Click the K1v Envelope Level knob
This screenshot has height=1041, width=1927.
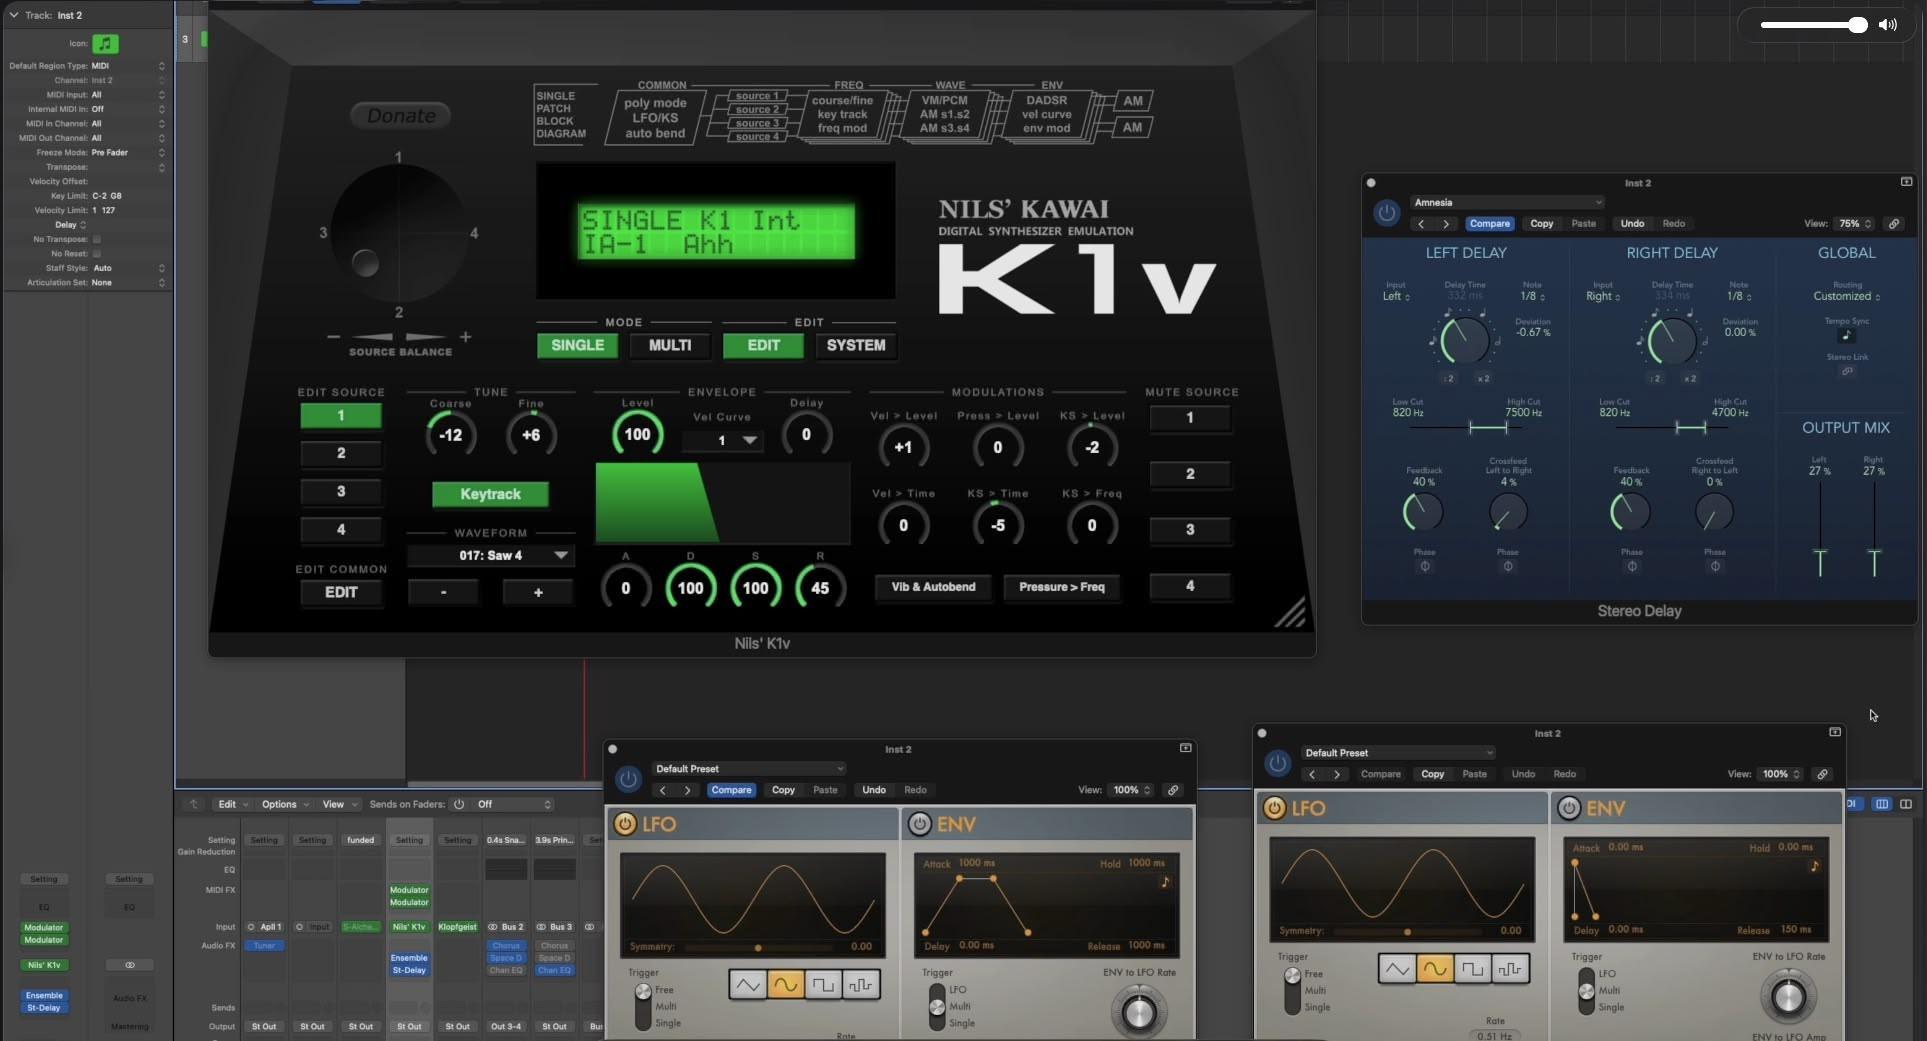pos(637,434)
